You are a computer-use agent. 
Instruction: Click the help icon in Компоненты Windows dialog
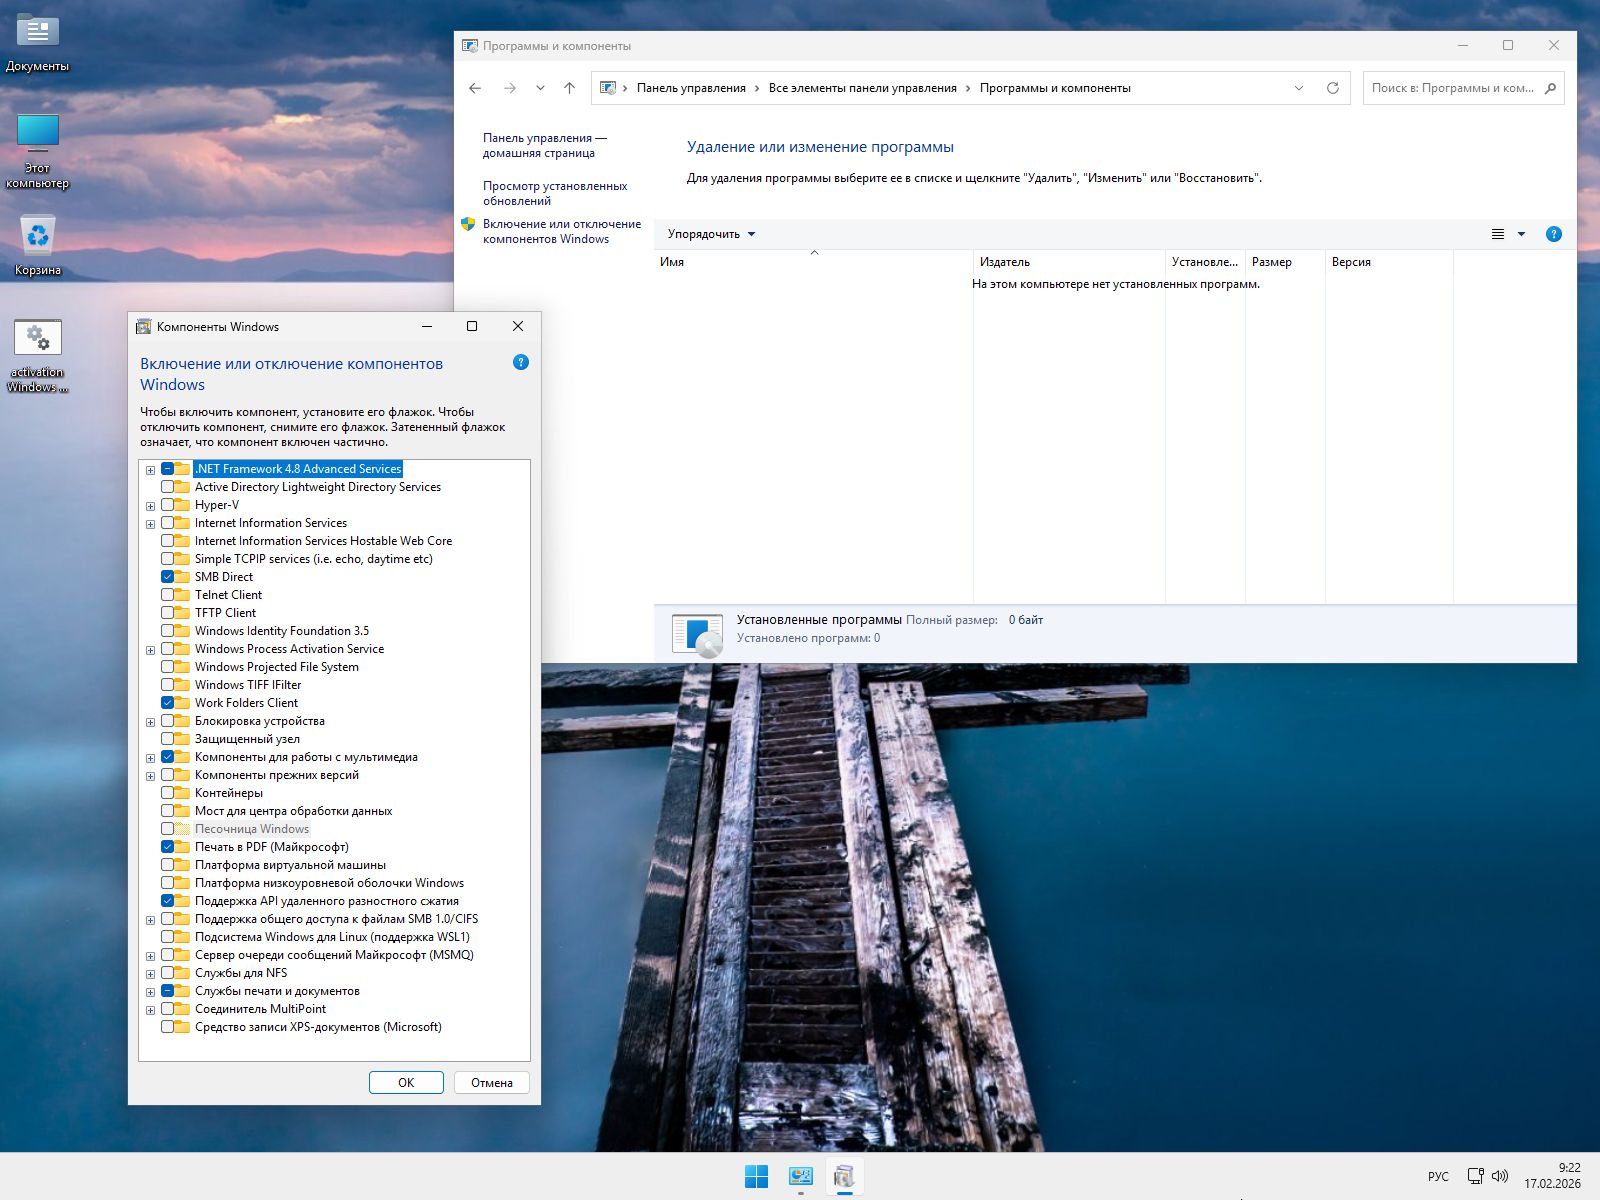click(520, 363)
